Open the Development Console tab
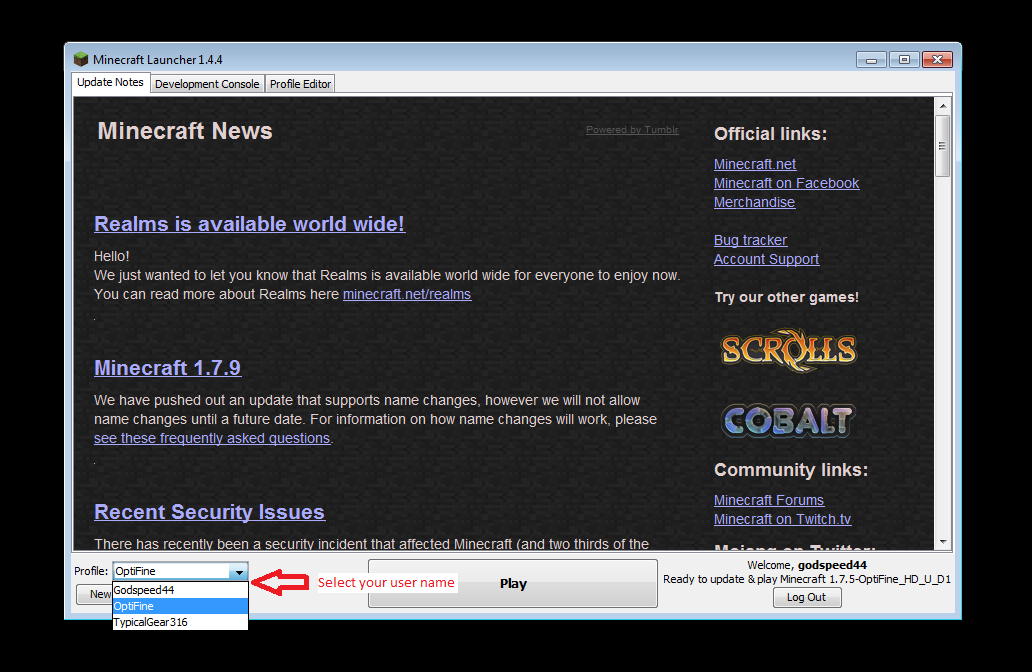The image size is (1032, 672). click(x=207, y=84)
